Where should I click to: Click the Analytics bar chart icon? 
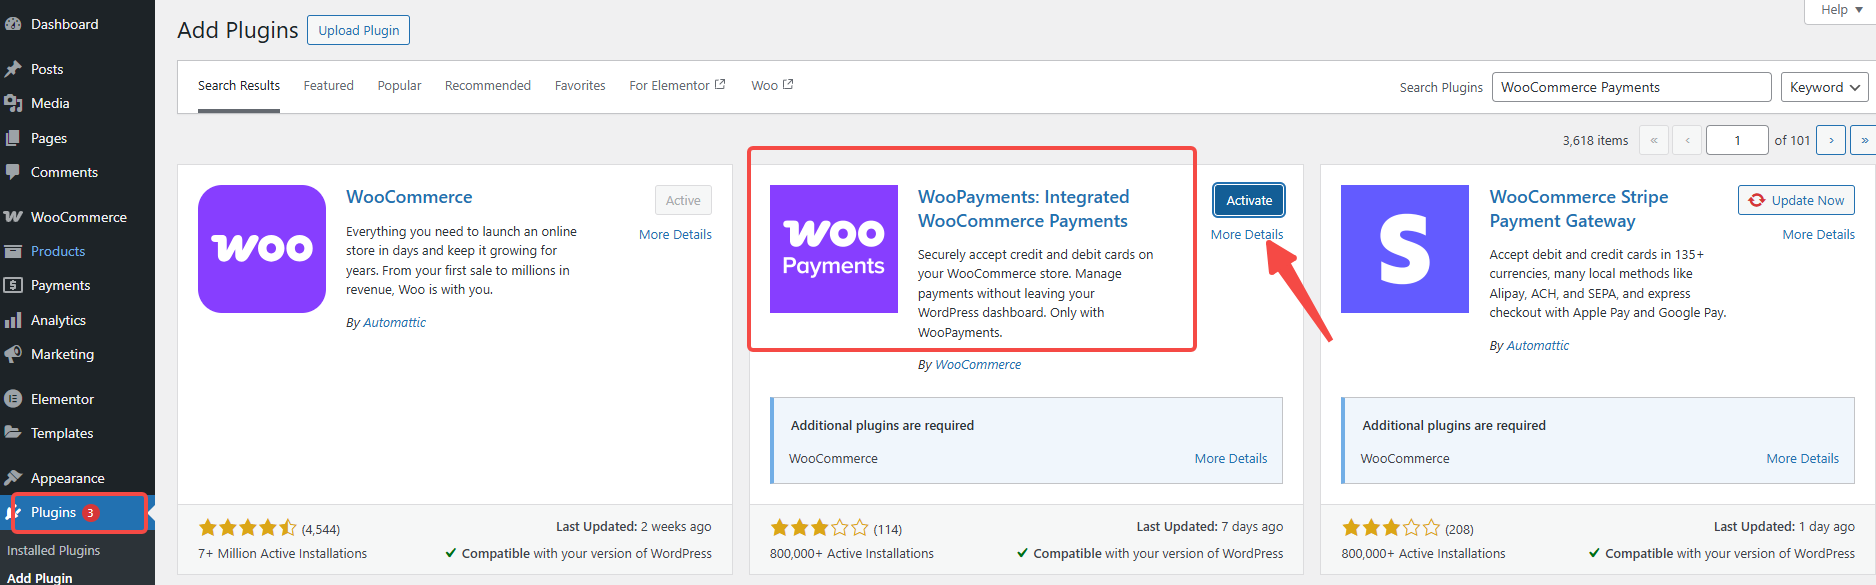pyautogui.click(x=13, y=320)
